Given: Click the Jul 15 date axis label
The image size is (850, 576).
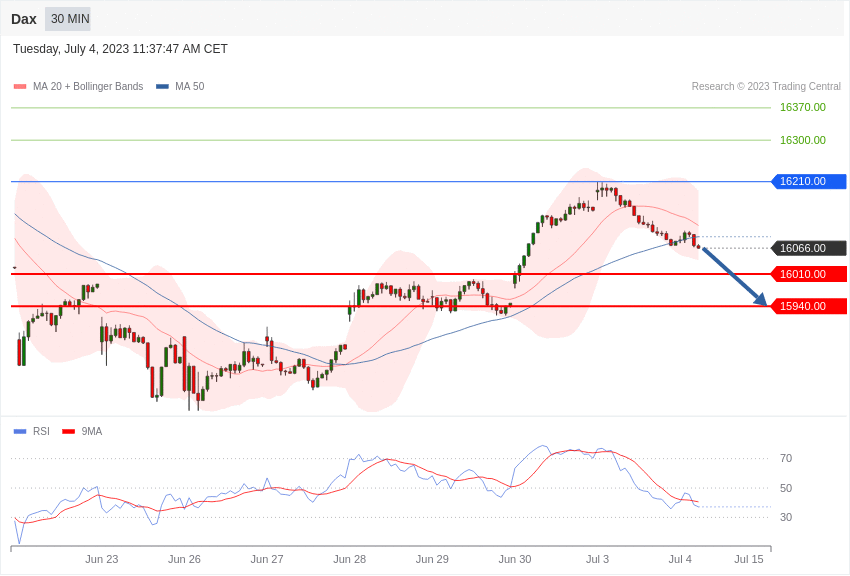Looking at the screenshot, I should (749, 559).
